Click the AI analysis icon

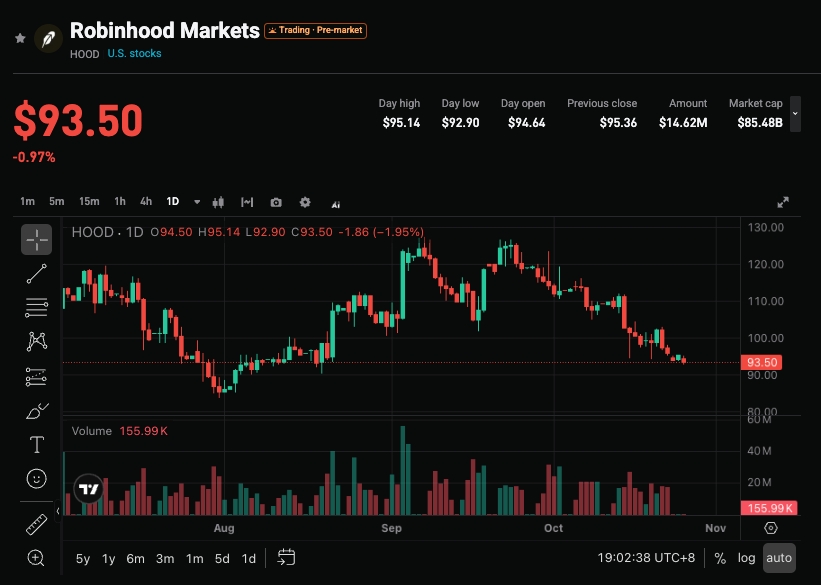point(336,204)
